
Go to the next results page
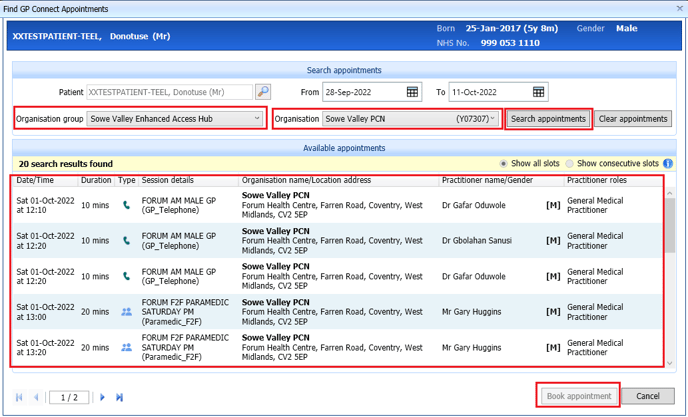tap(102, 397)
